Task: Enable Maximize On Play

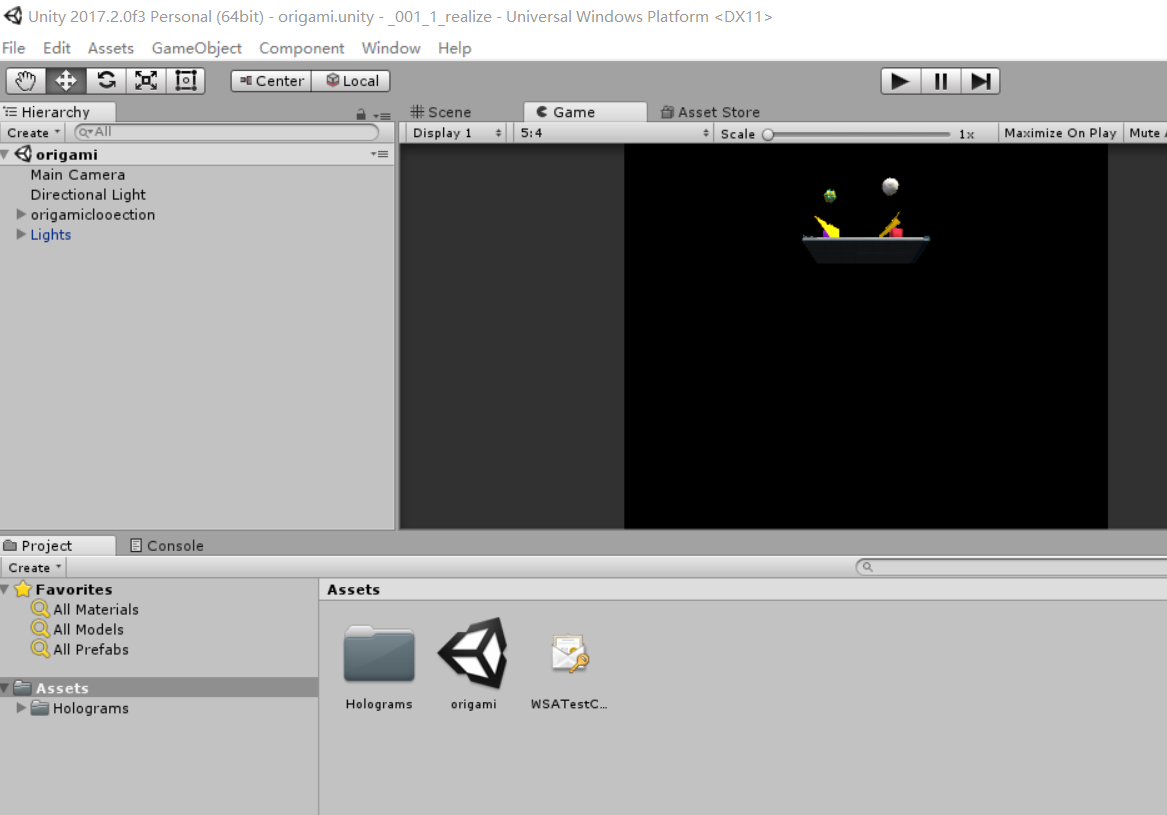Action: [1059, 132]
